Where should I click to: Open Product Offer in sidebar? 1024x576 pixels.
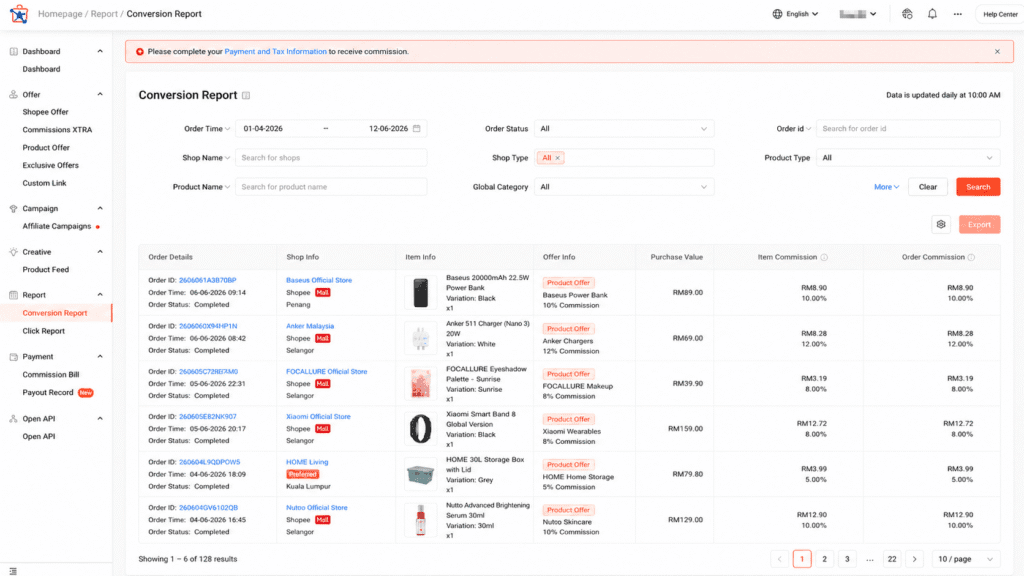tap(46, 148)
